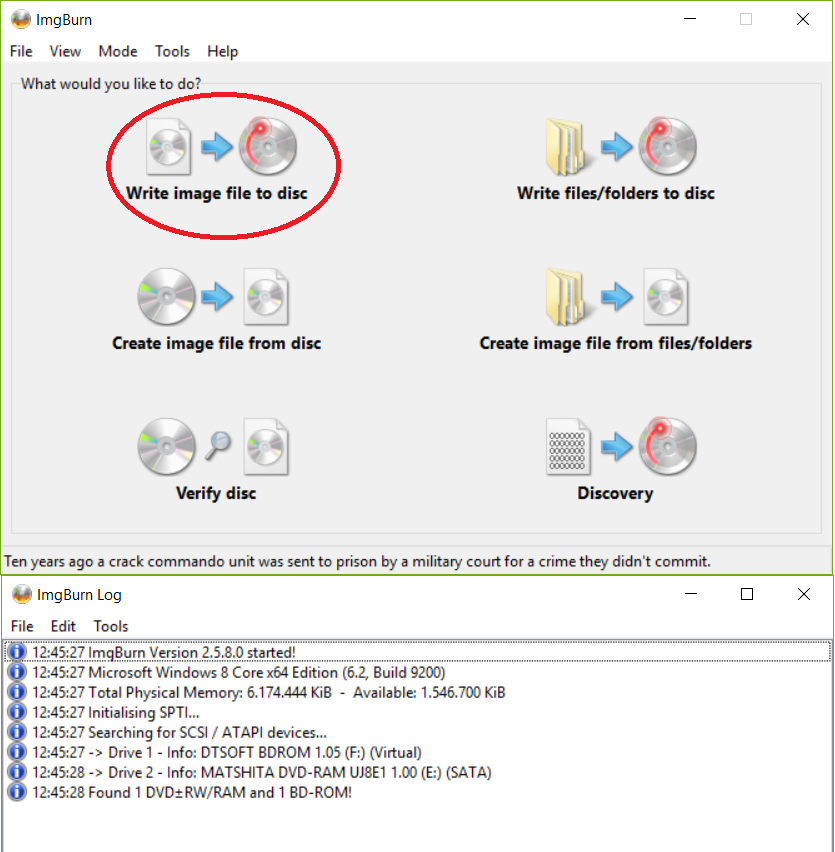Viewport: 835px width, 852px height.
Task: Select the 'Microsoft Windows 8 Core x64 Edition' log line
Action: tap(417, 672)
